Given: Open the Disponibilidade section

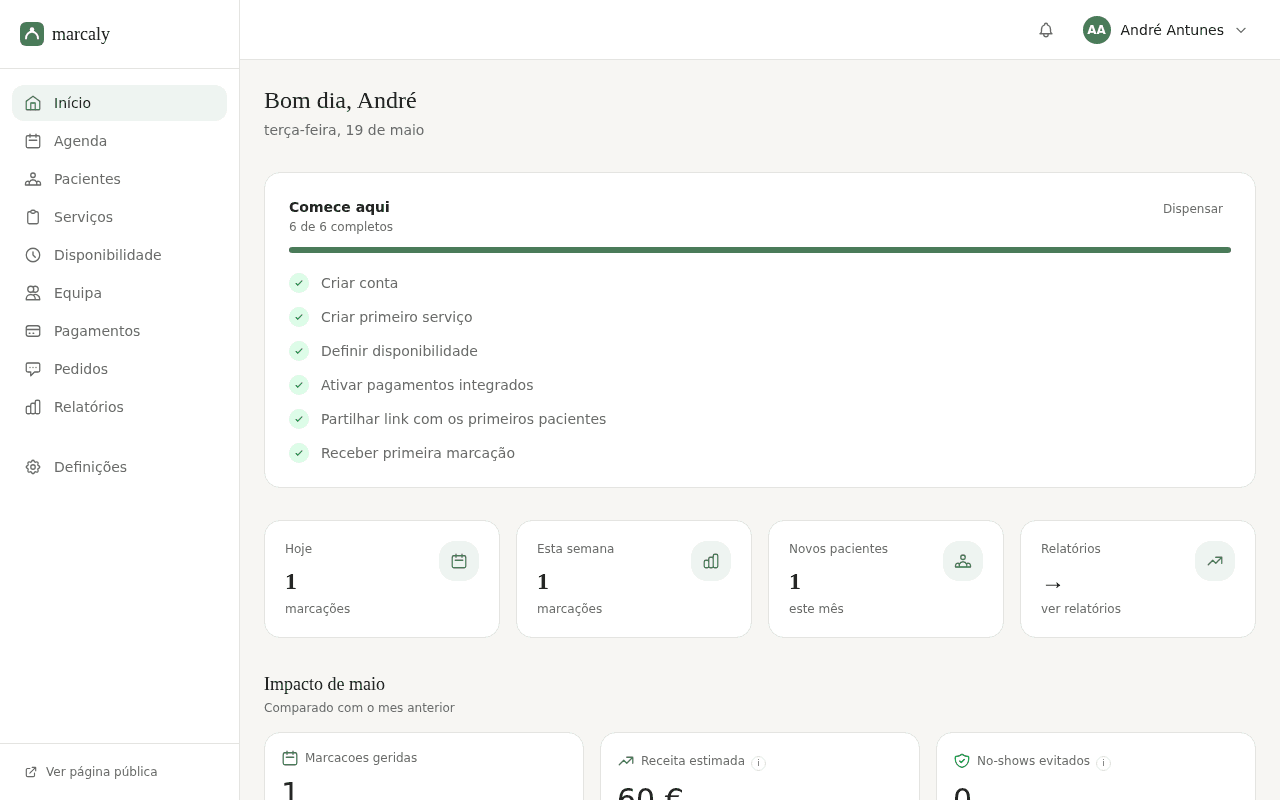Looking at the screenshot, I should tap(119, 255).
